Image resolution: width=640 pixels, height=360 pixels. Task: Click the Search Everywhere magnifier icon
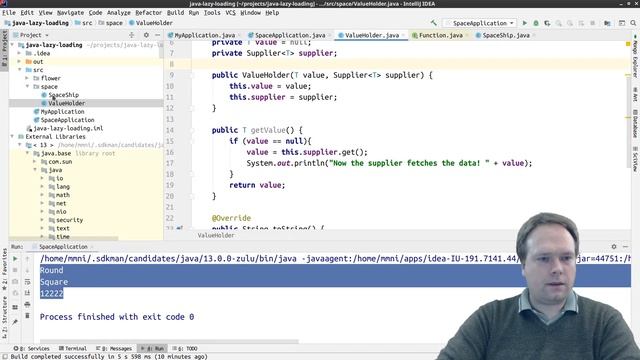click(x=633, y=23)
